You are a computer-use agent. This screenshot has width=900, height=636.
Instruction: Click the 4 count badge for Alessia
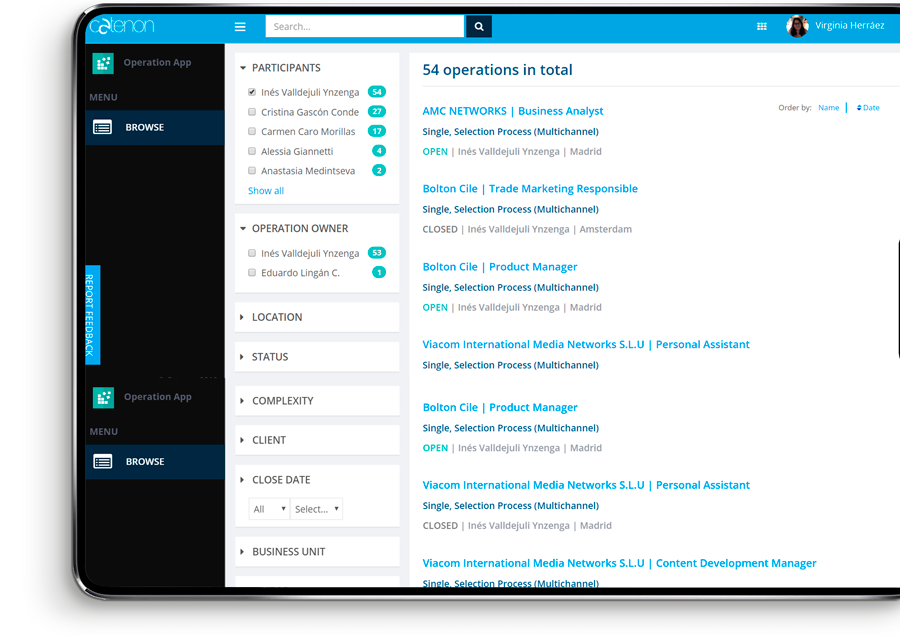(x=379, y=150)
